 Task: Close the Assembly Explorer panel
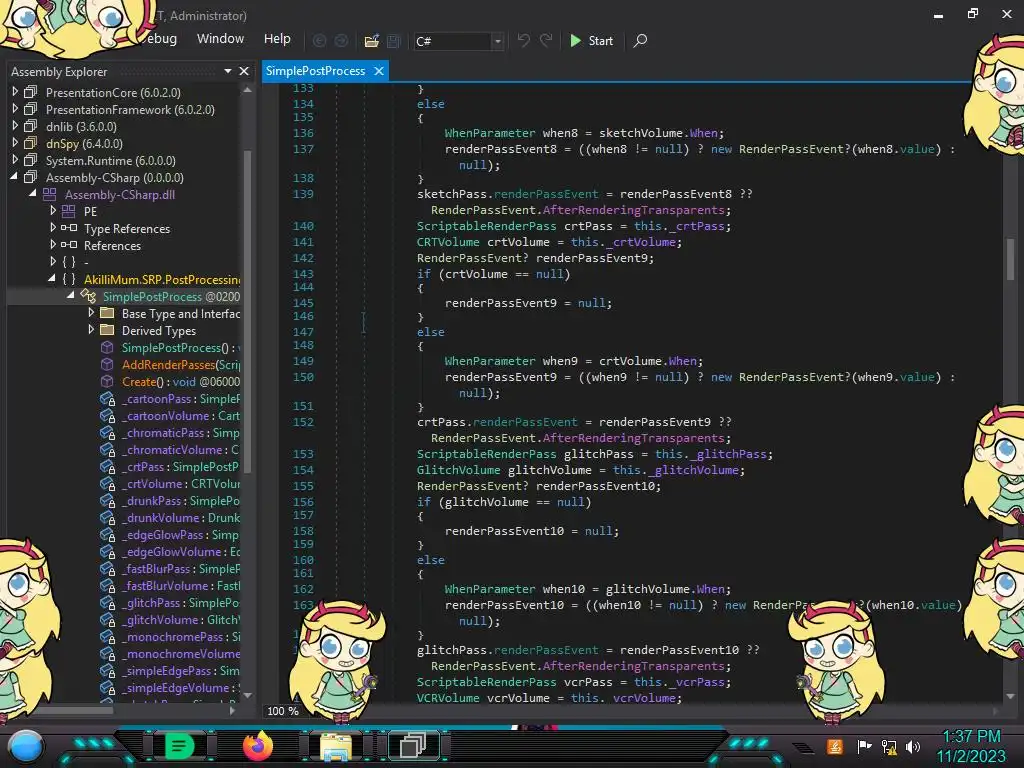point(244,71)
